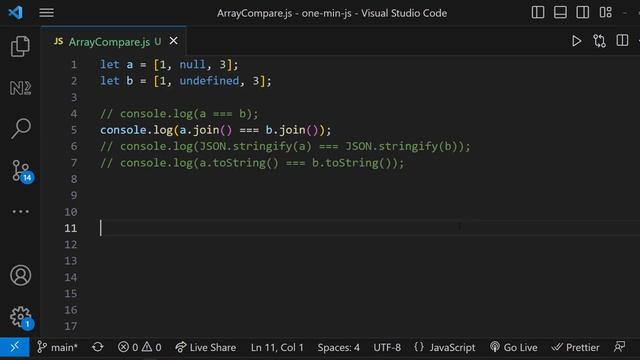Open Prettier formatter status
The image size is (640, 360).
[575, 347]
